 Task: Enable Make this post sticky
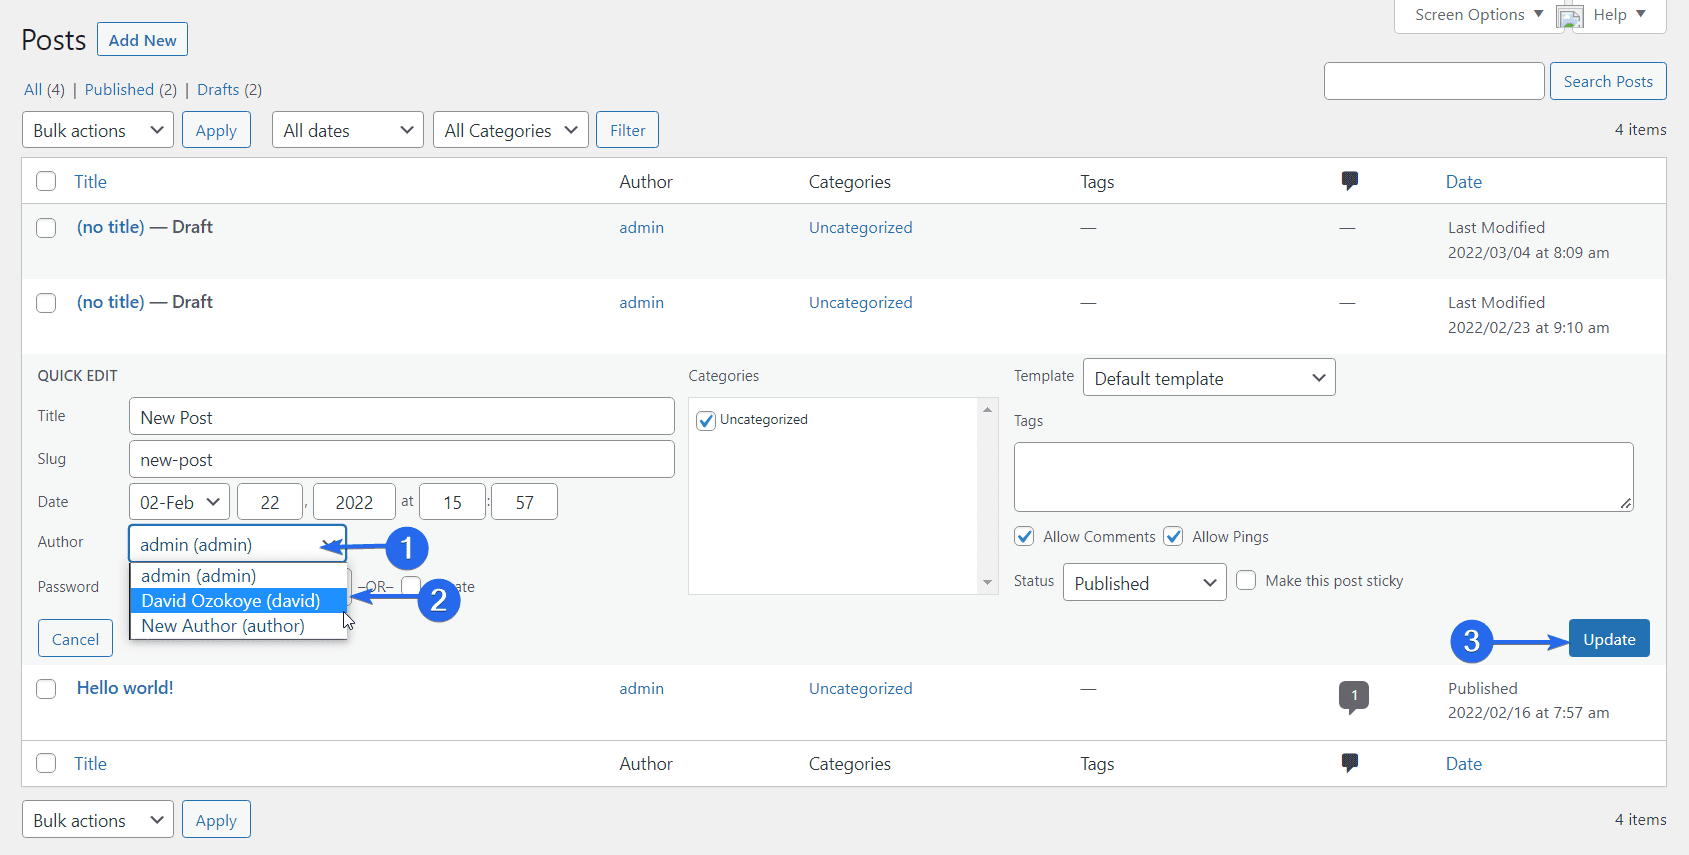click(x=1246, y=580)
